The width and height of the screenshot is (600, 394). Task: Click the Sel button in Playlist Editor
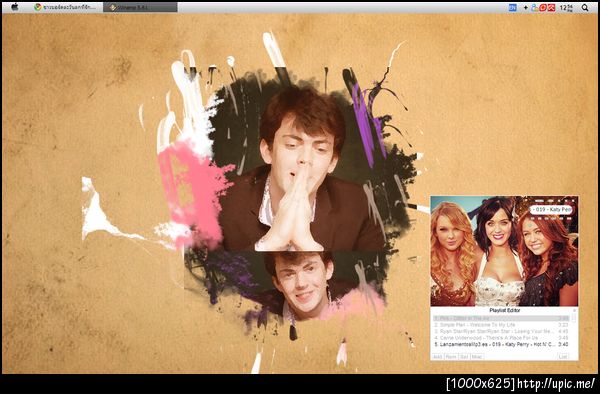(x=464, y=357)
